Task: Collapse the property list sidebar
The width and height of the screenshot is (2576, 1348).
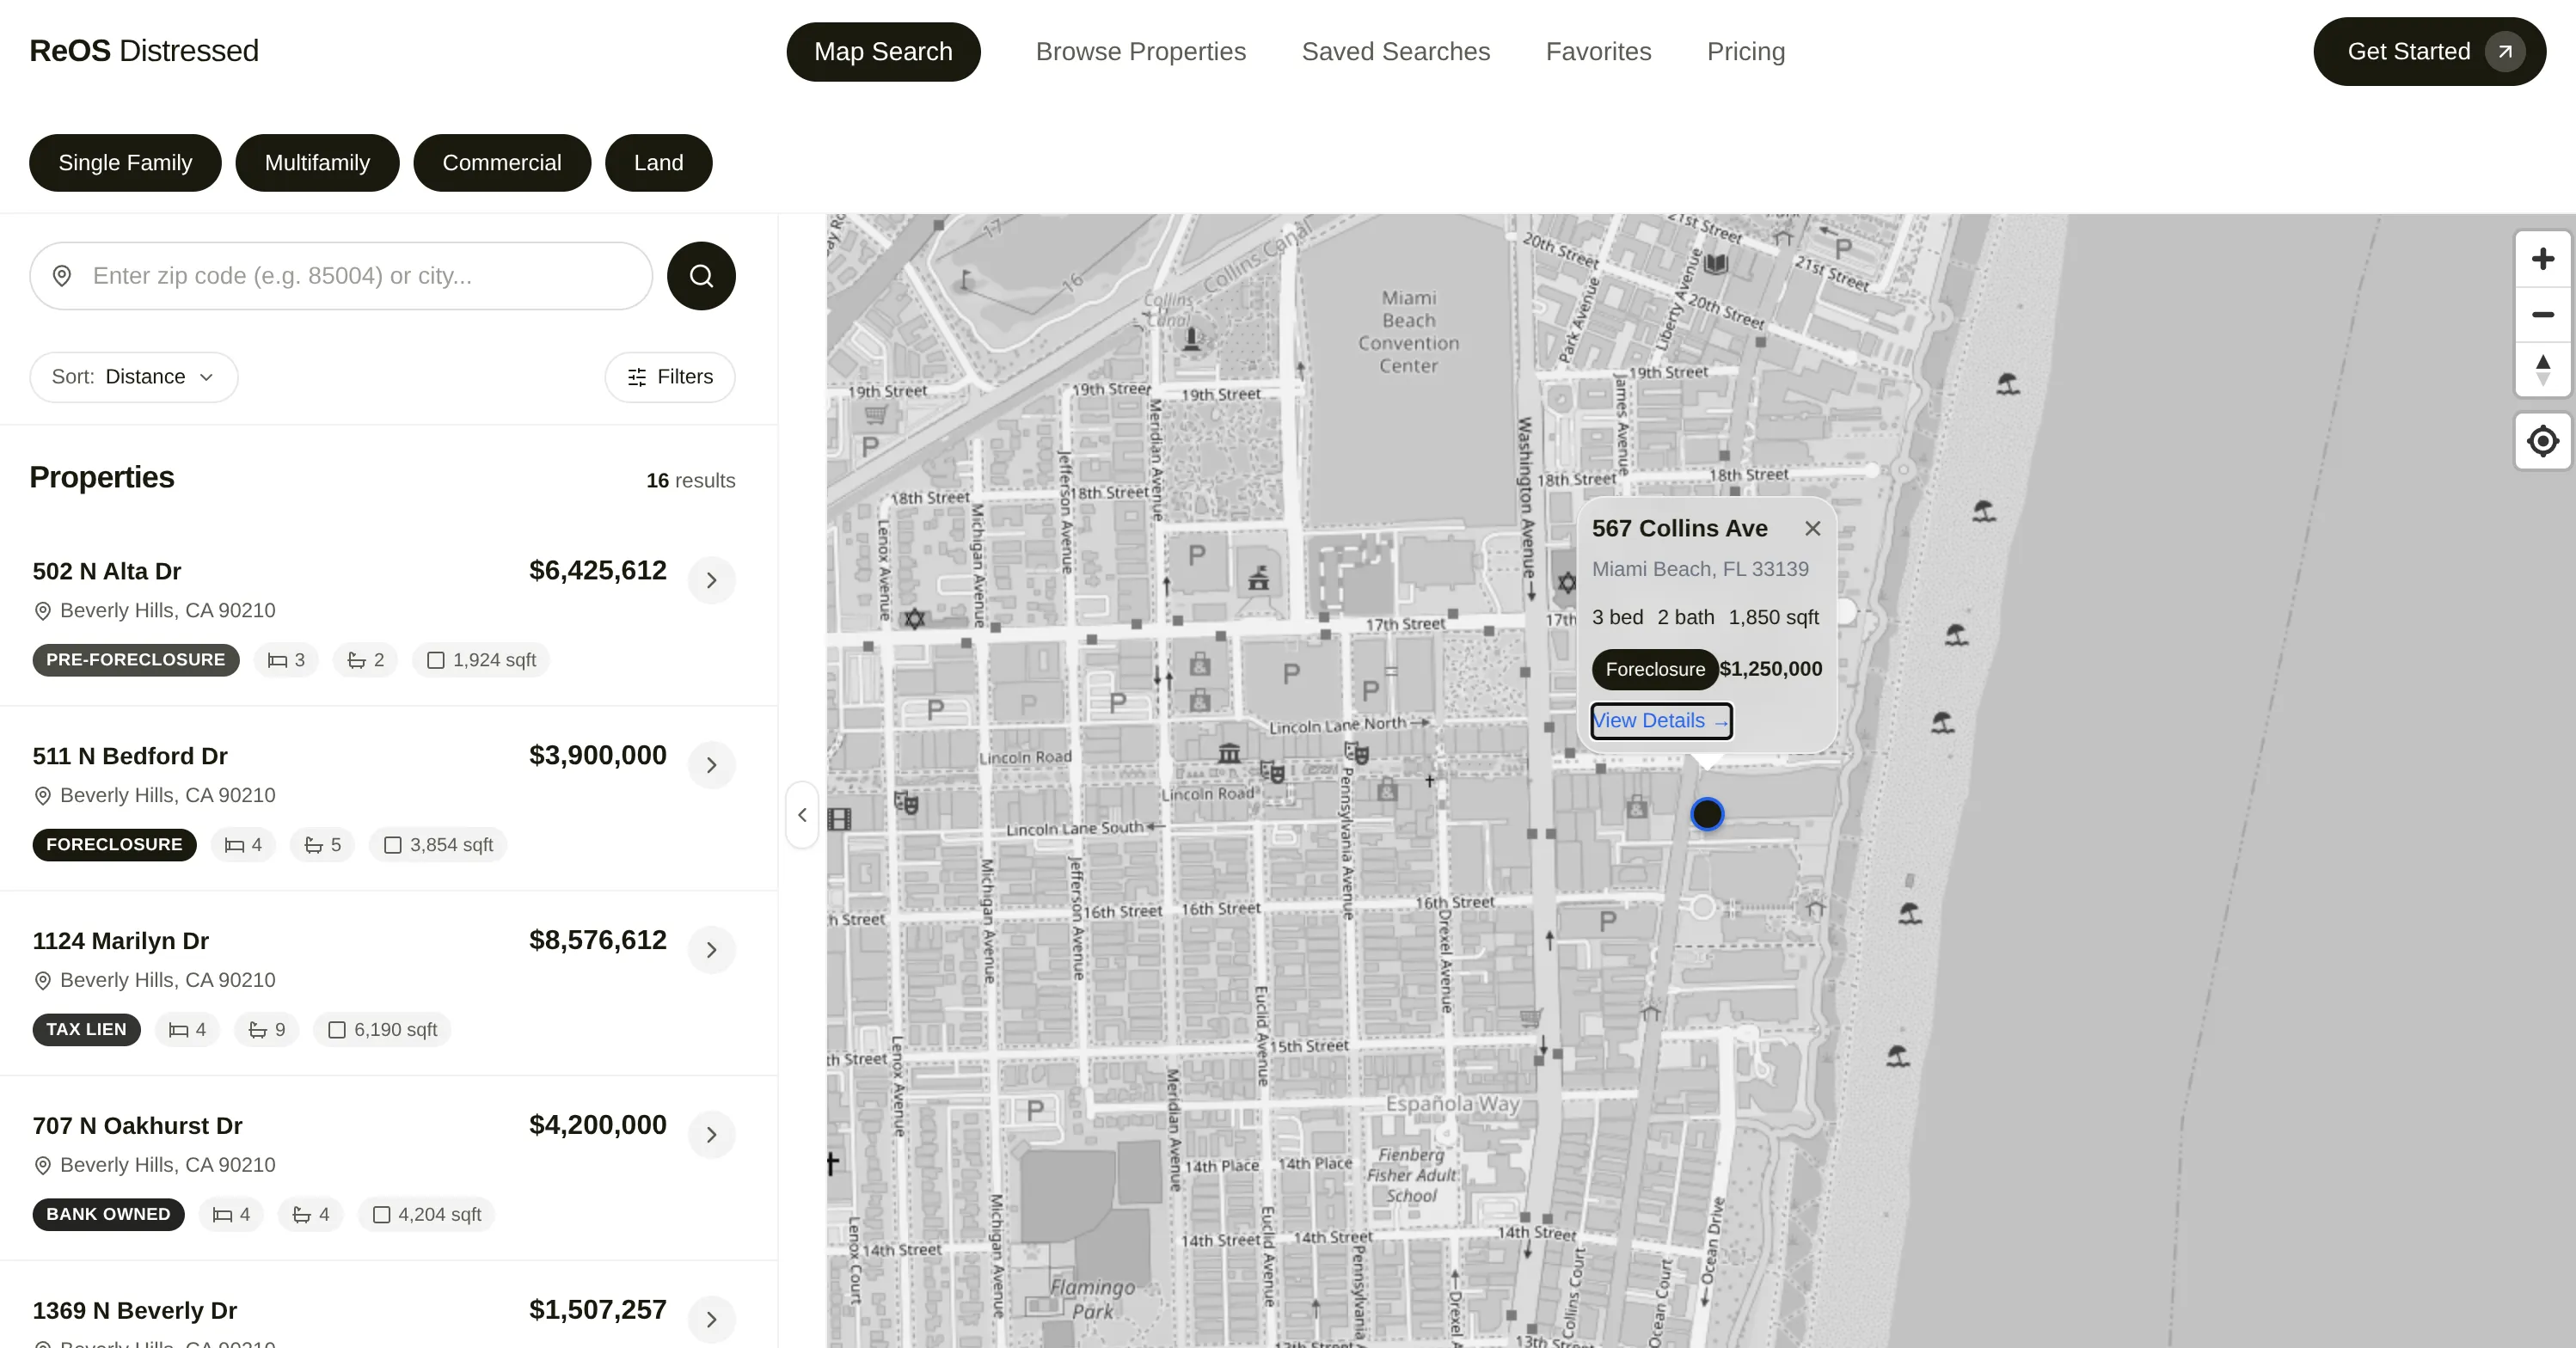Action: point(802,815)
